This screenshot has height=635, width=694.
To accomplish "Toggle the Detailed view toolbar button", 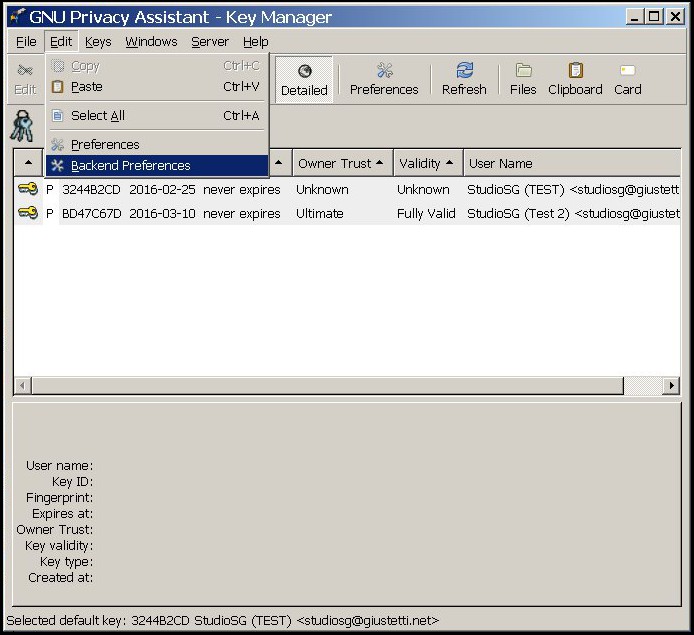I will 304,80.
